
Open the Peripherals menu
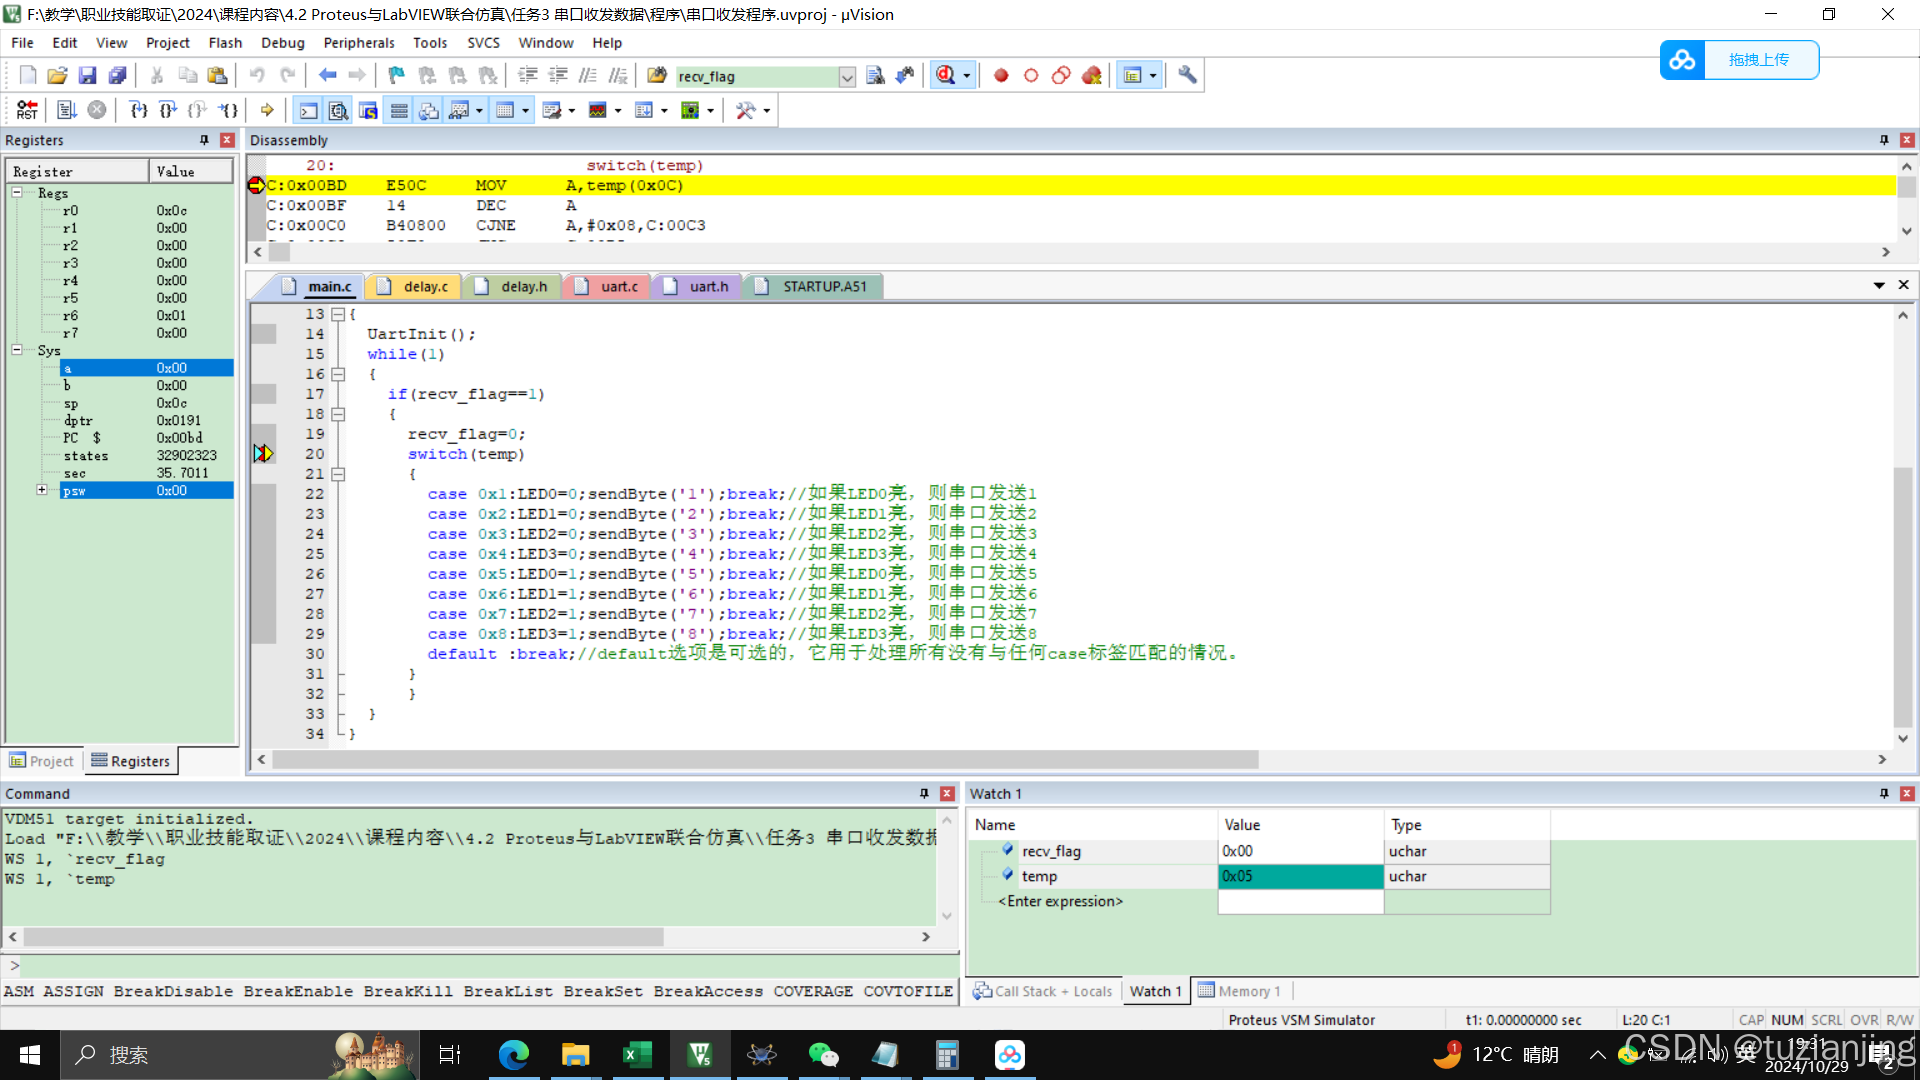pyautogui.click(x=358, y=43)
